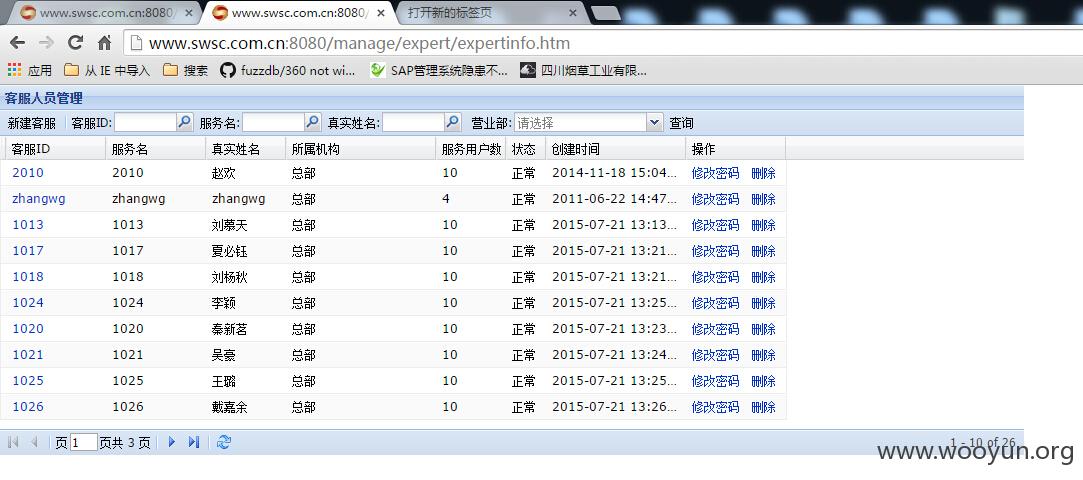1083x480 pixels.
Task: Sort by the 服务用户数 column header
Action: tap(471, 148)
